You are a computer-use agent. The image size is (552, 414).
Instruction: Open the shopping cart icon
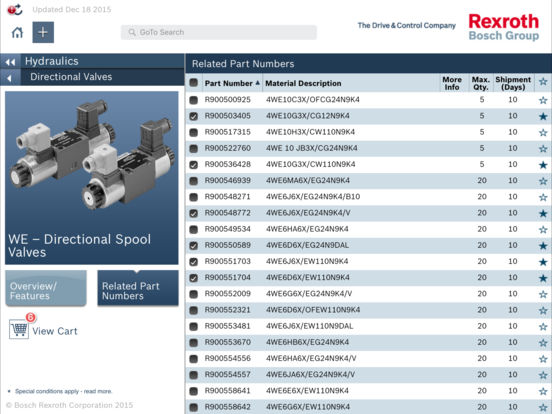(19, 329)
